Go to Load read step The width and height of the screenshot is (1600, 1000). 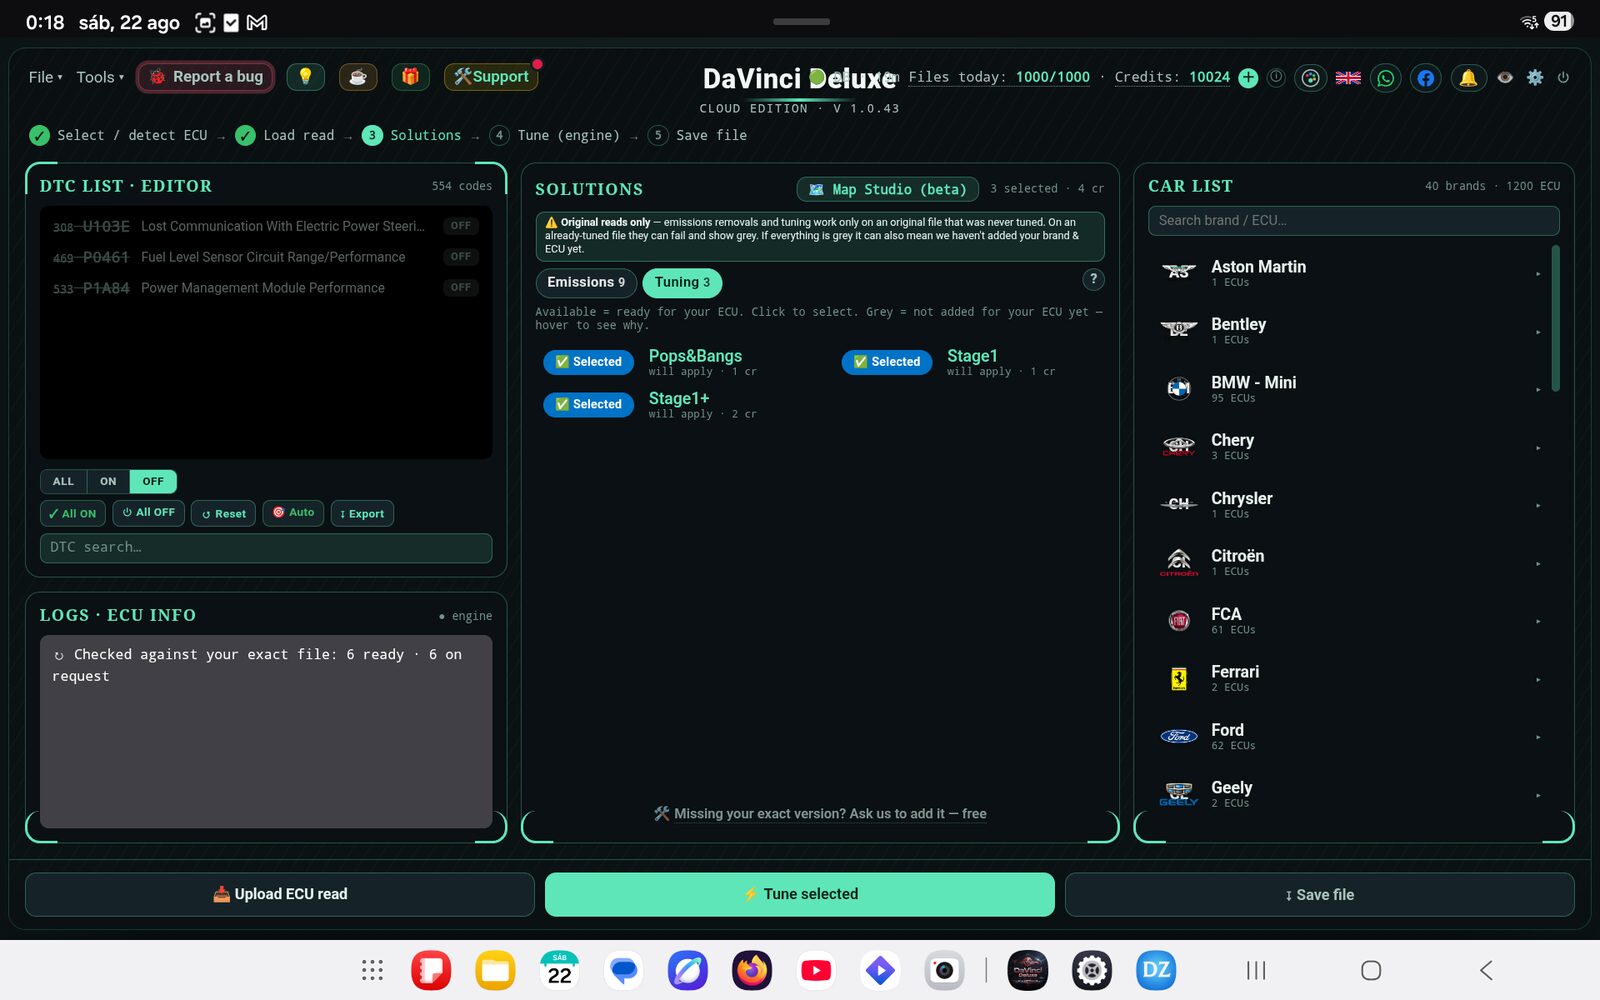(285, 135)
